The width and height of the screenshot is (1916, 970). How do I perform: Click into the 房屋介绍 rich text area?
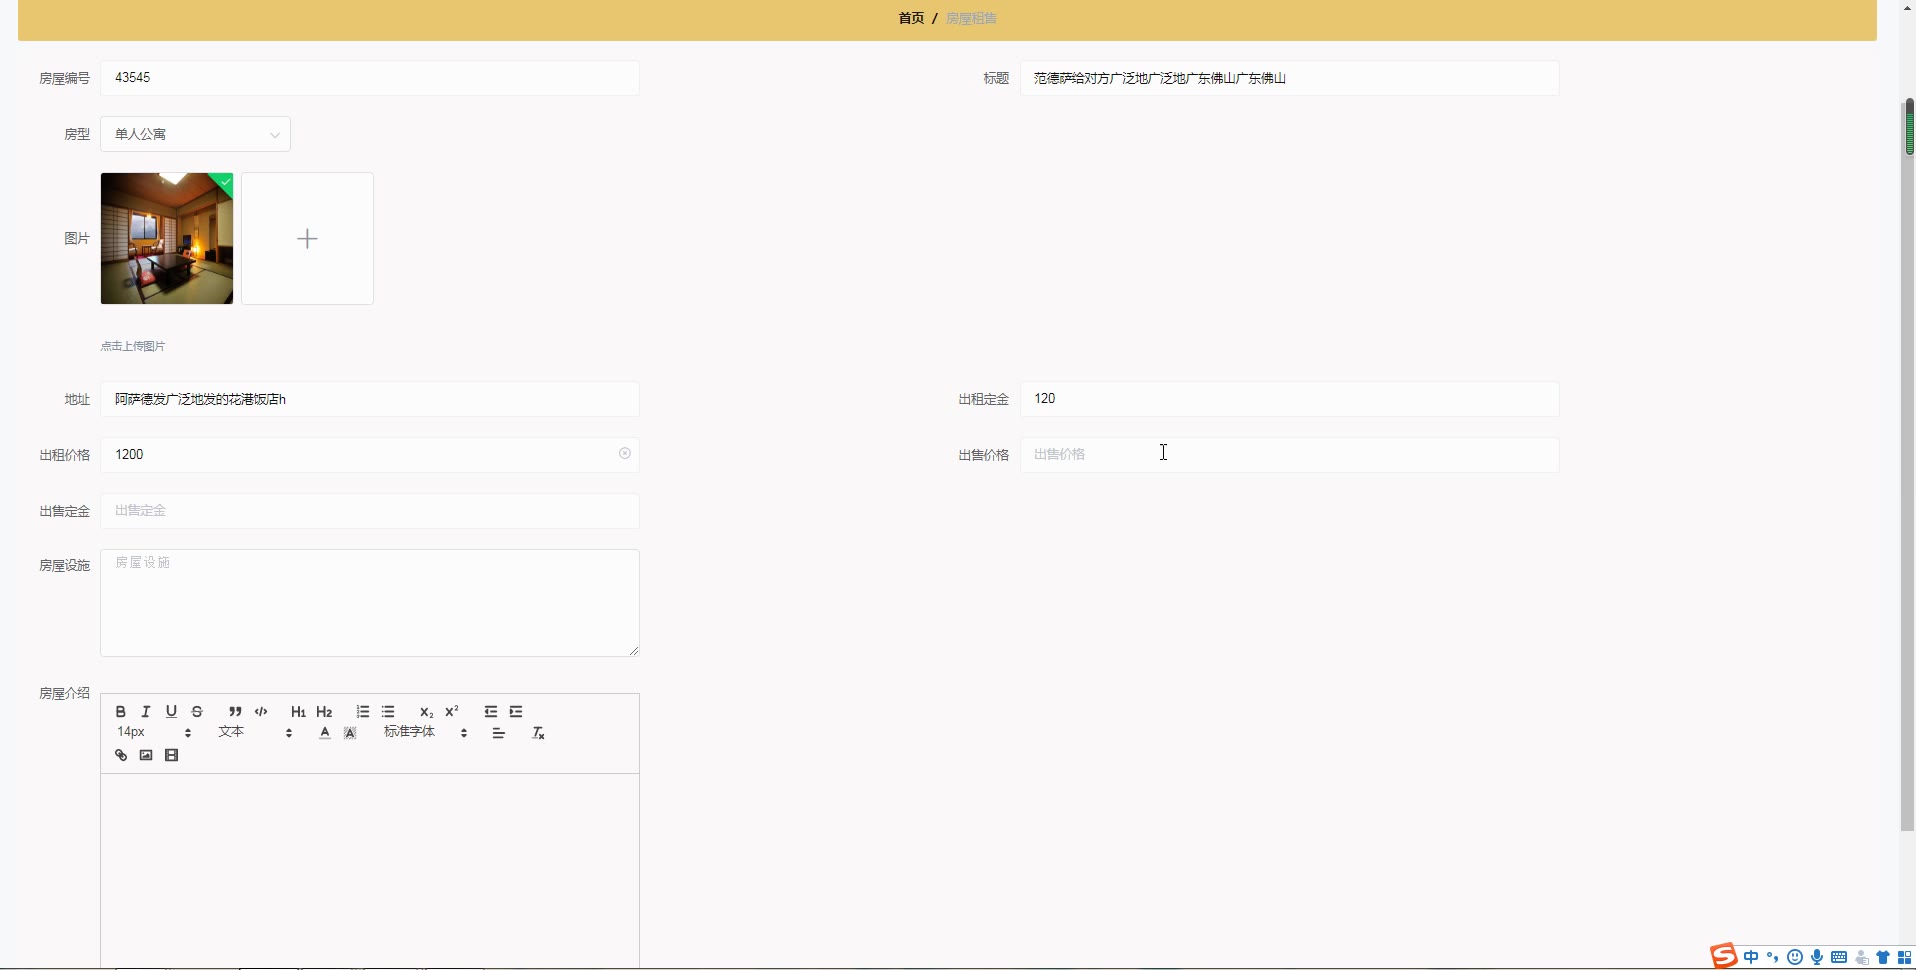[x=369, y=870]
